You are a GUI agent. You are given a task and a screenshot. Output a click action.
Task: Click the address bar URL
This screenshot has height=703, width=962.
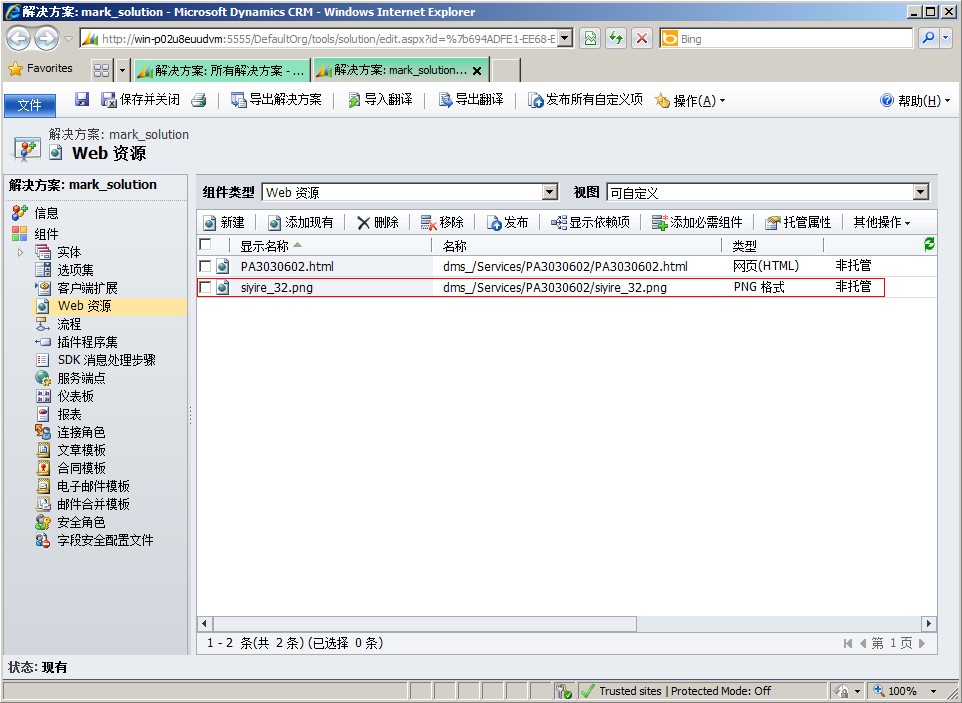click(328, 39)
